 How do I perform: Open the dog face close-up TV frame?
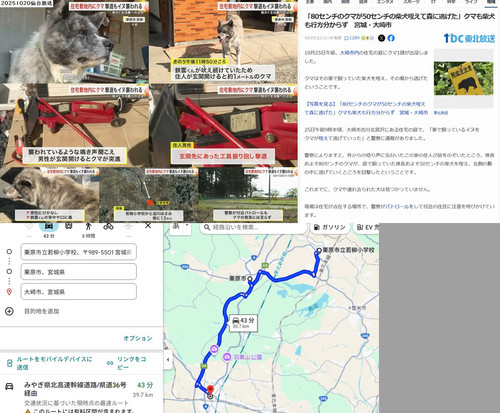point(74,42)
